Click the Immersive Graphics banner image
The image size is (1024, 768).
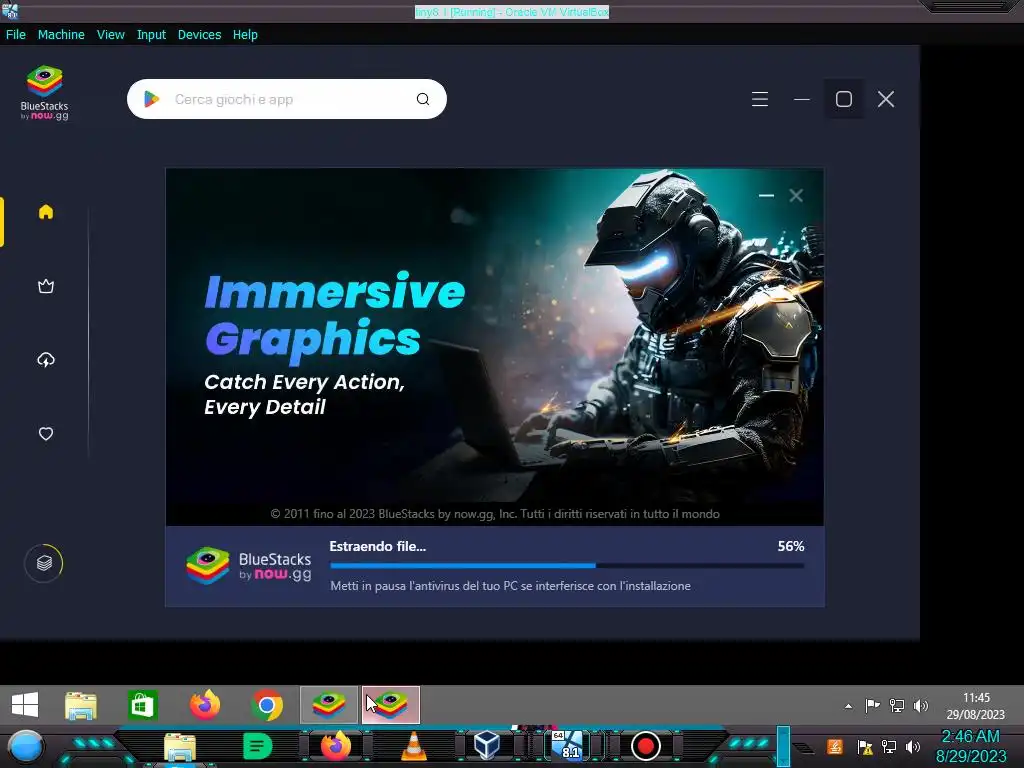click(x=494, y=347)
